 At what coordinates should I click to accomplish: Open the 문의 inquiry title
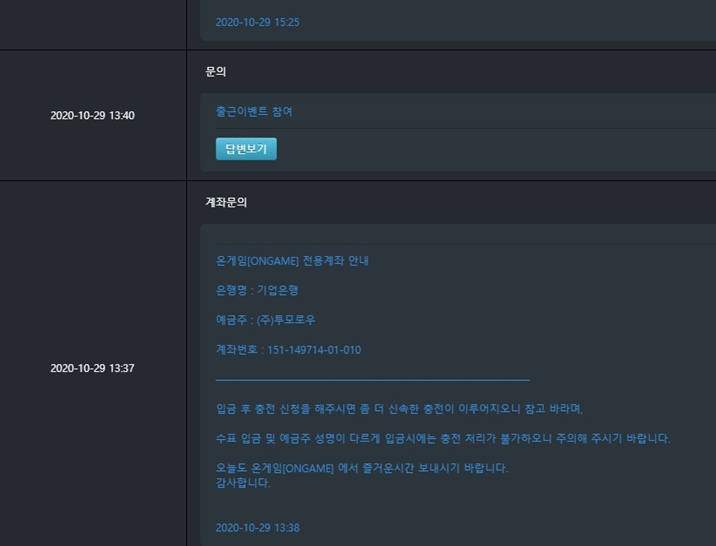click(215, 72)
